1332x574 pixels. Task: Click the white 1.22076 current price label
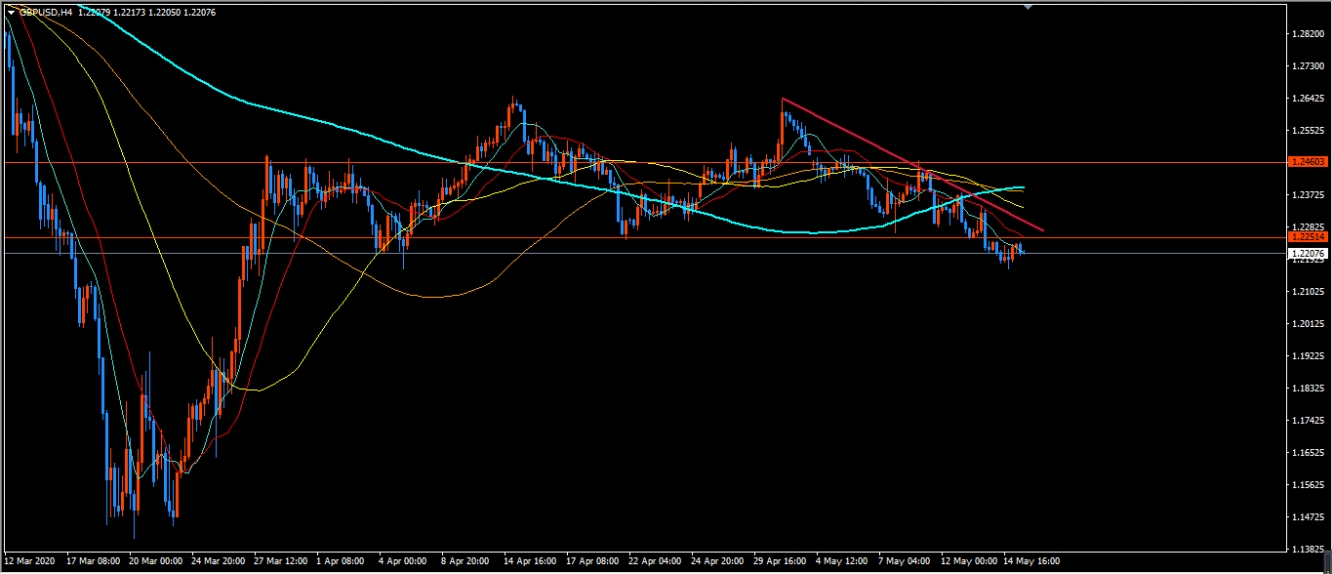pos(1307,254)
